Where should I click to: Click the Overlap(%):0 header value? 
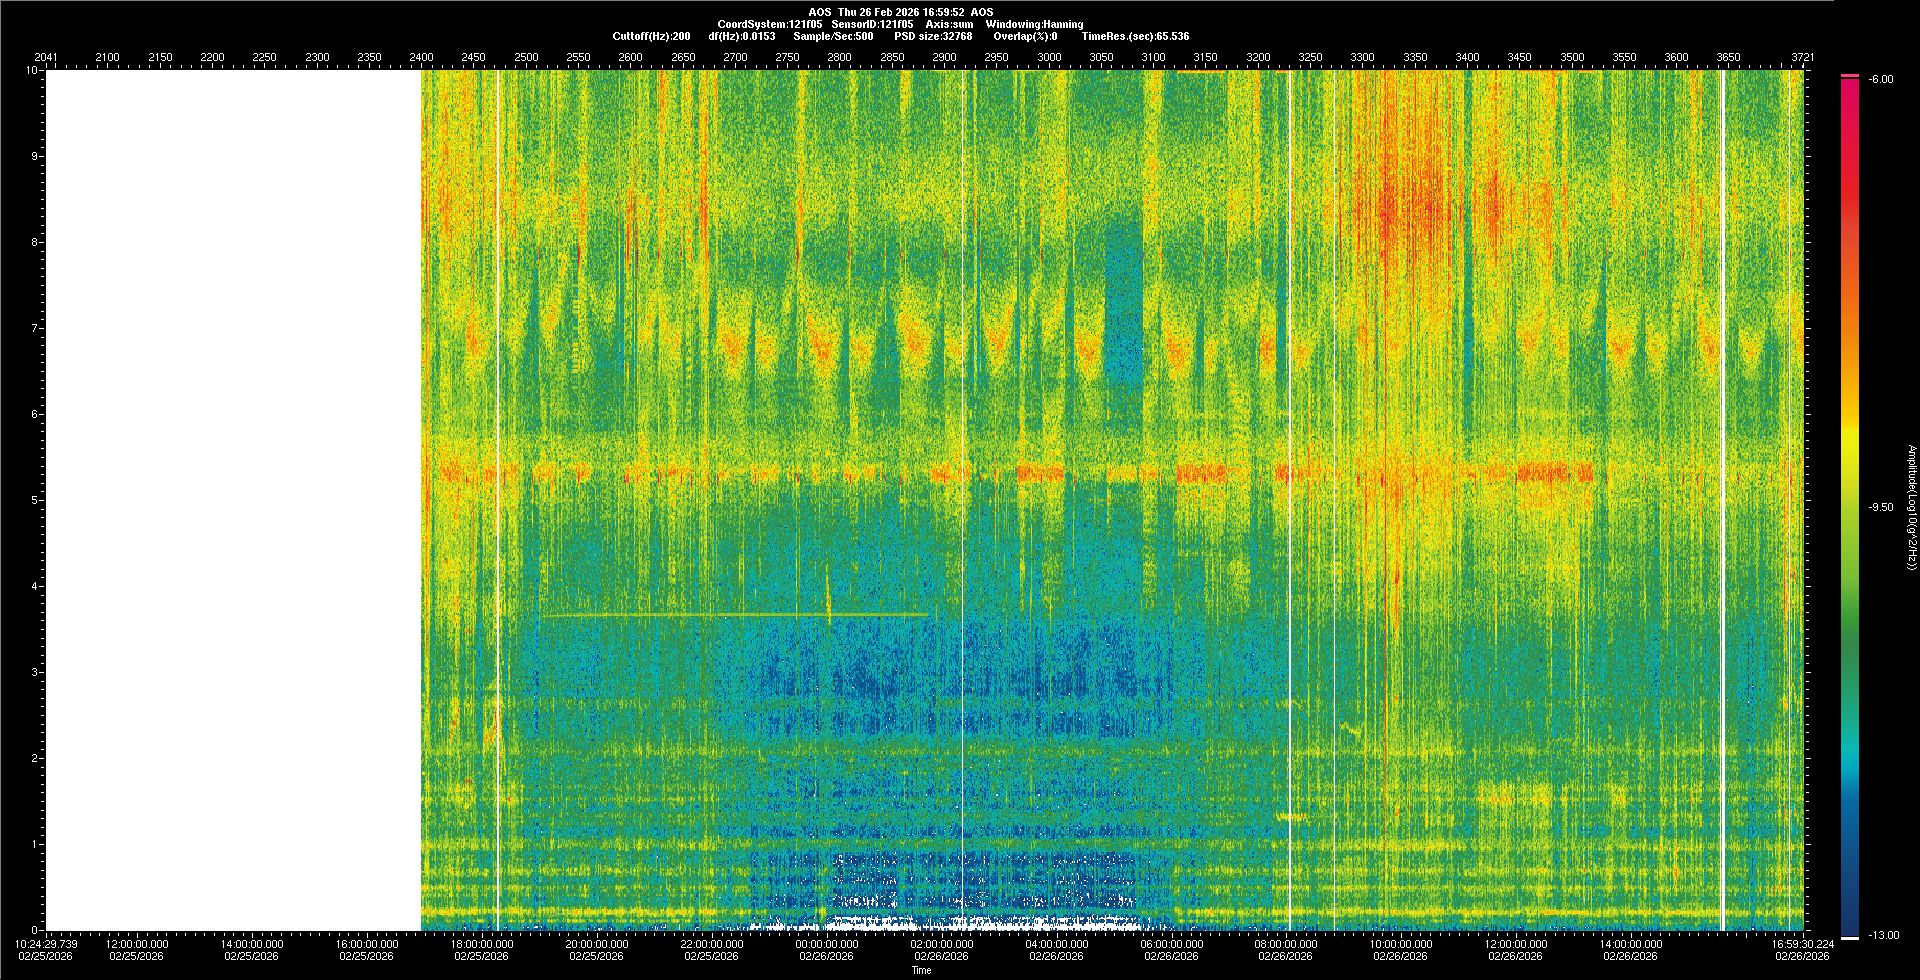[1025, 36]
